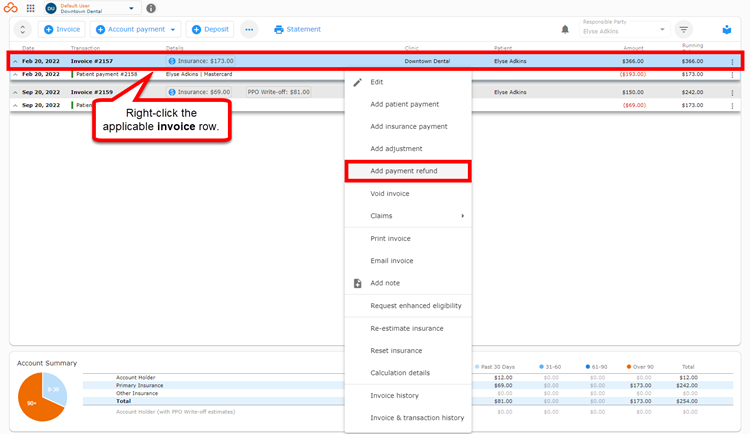The width and height of the screenshot is (750, 434).
Task: Click the Statement print button
Action: tap(298, 29)
